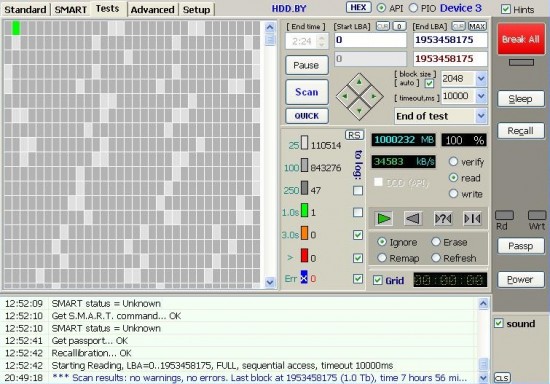Image resolution: width=550 pixels, height=384 pixels.
Task: Click the Sleep button
Action: coord(521,99)
